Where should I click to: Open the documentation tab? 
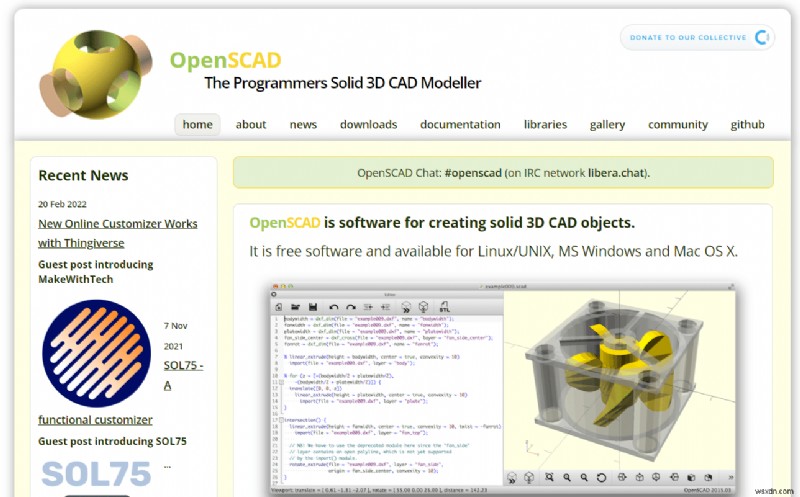click(460, 125)
